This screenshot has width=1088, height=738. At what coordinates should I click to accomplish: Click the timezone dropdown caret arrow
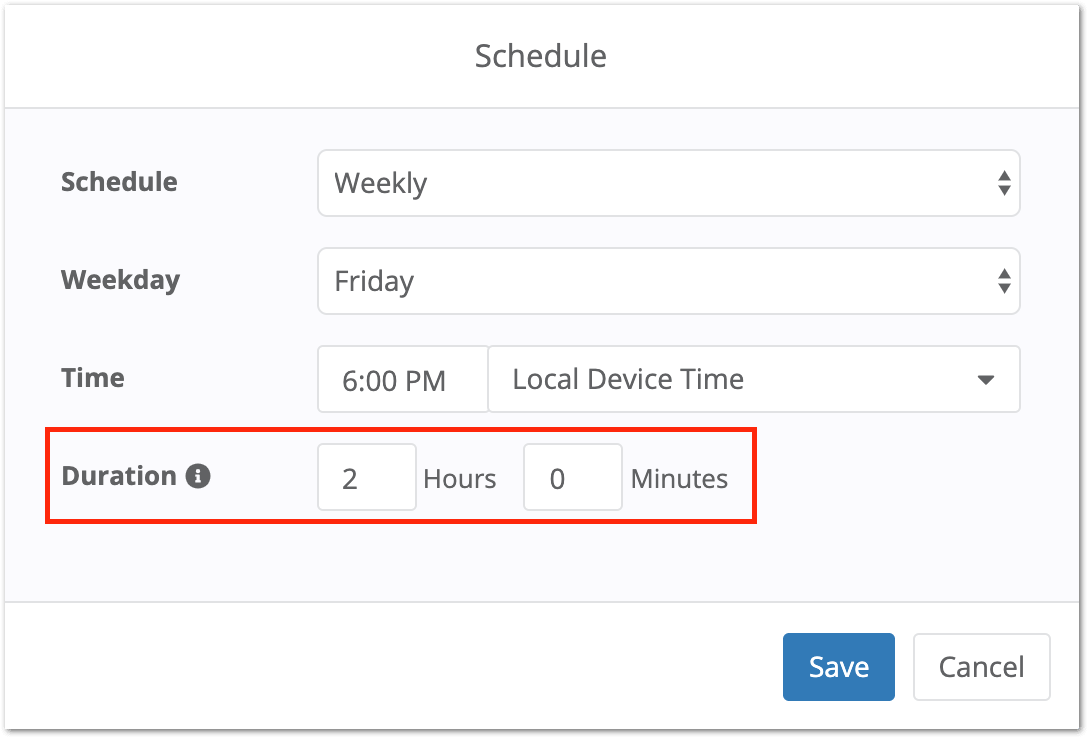point(985,380)
